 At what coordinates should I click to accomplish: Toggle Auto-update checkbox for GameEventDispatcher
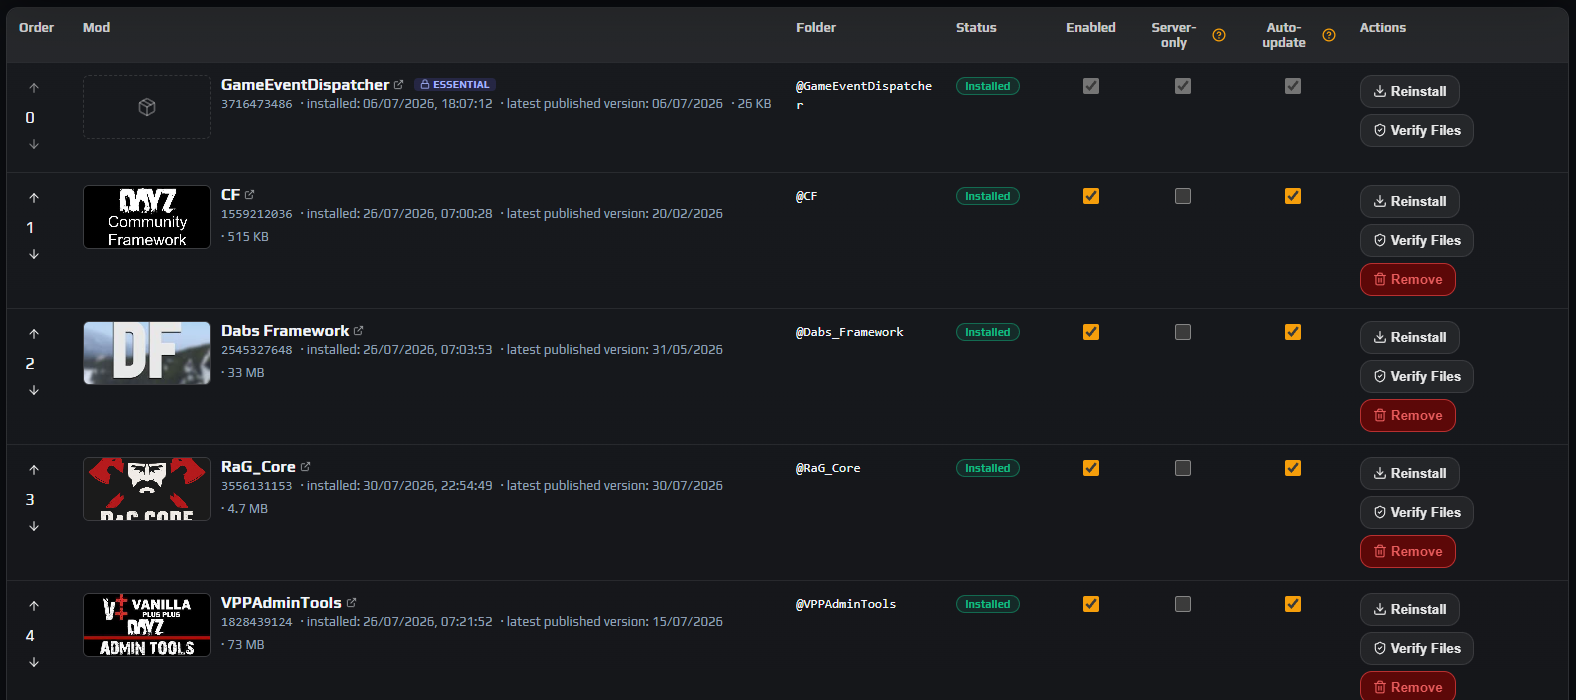pos(1293,86)
